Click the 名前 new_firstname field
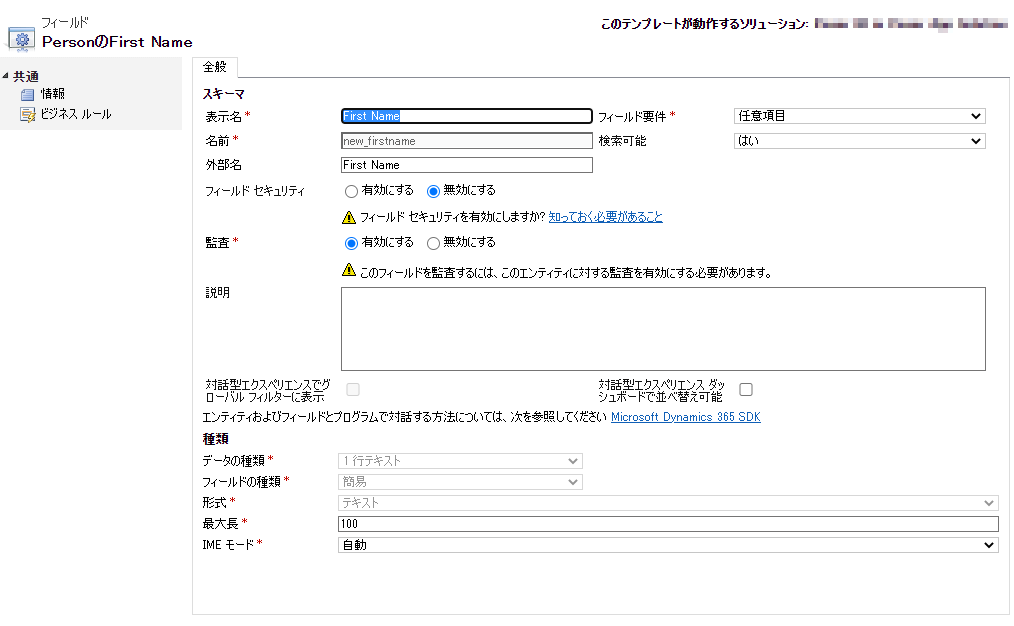Screen dimensions: 1014x626 click(467, 141)
